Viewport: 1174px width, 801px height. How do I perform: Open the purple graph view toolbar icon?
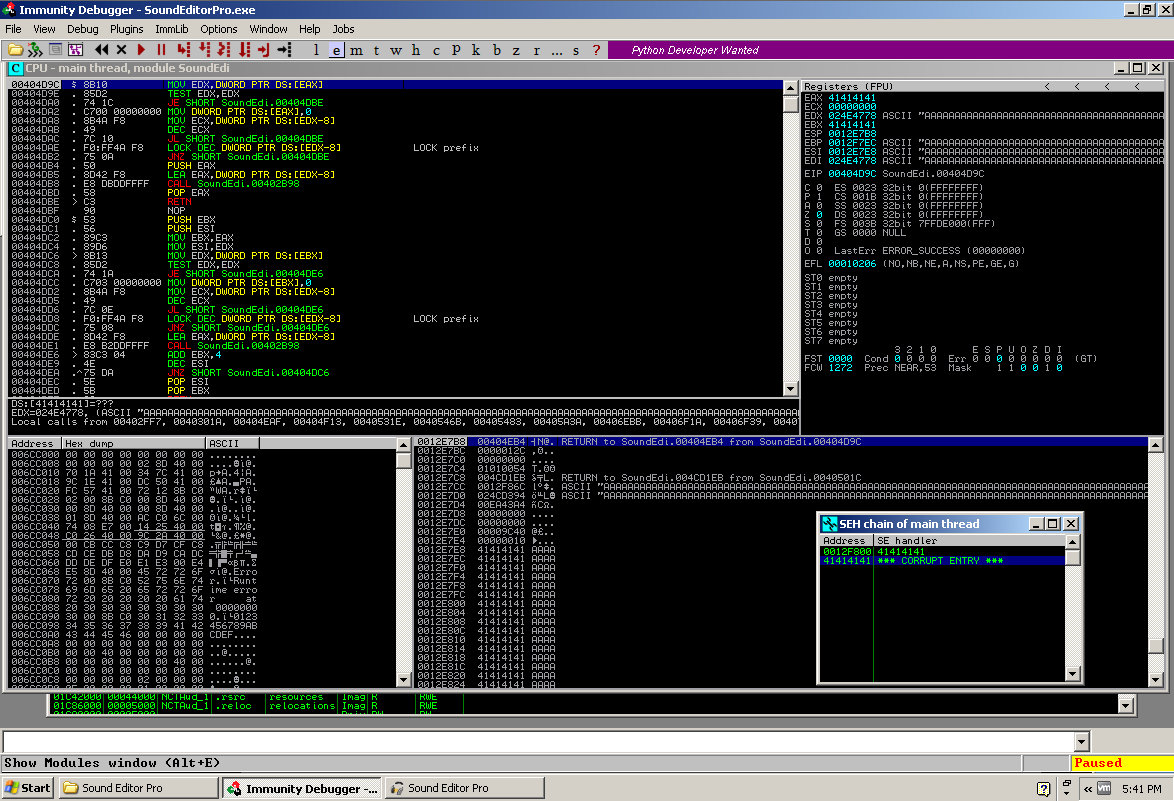(x=75, y=50)
